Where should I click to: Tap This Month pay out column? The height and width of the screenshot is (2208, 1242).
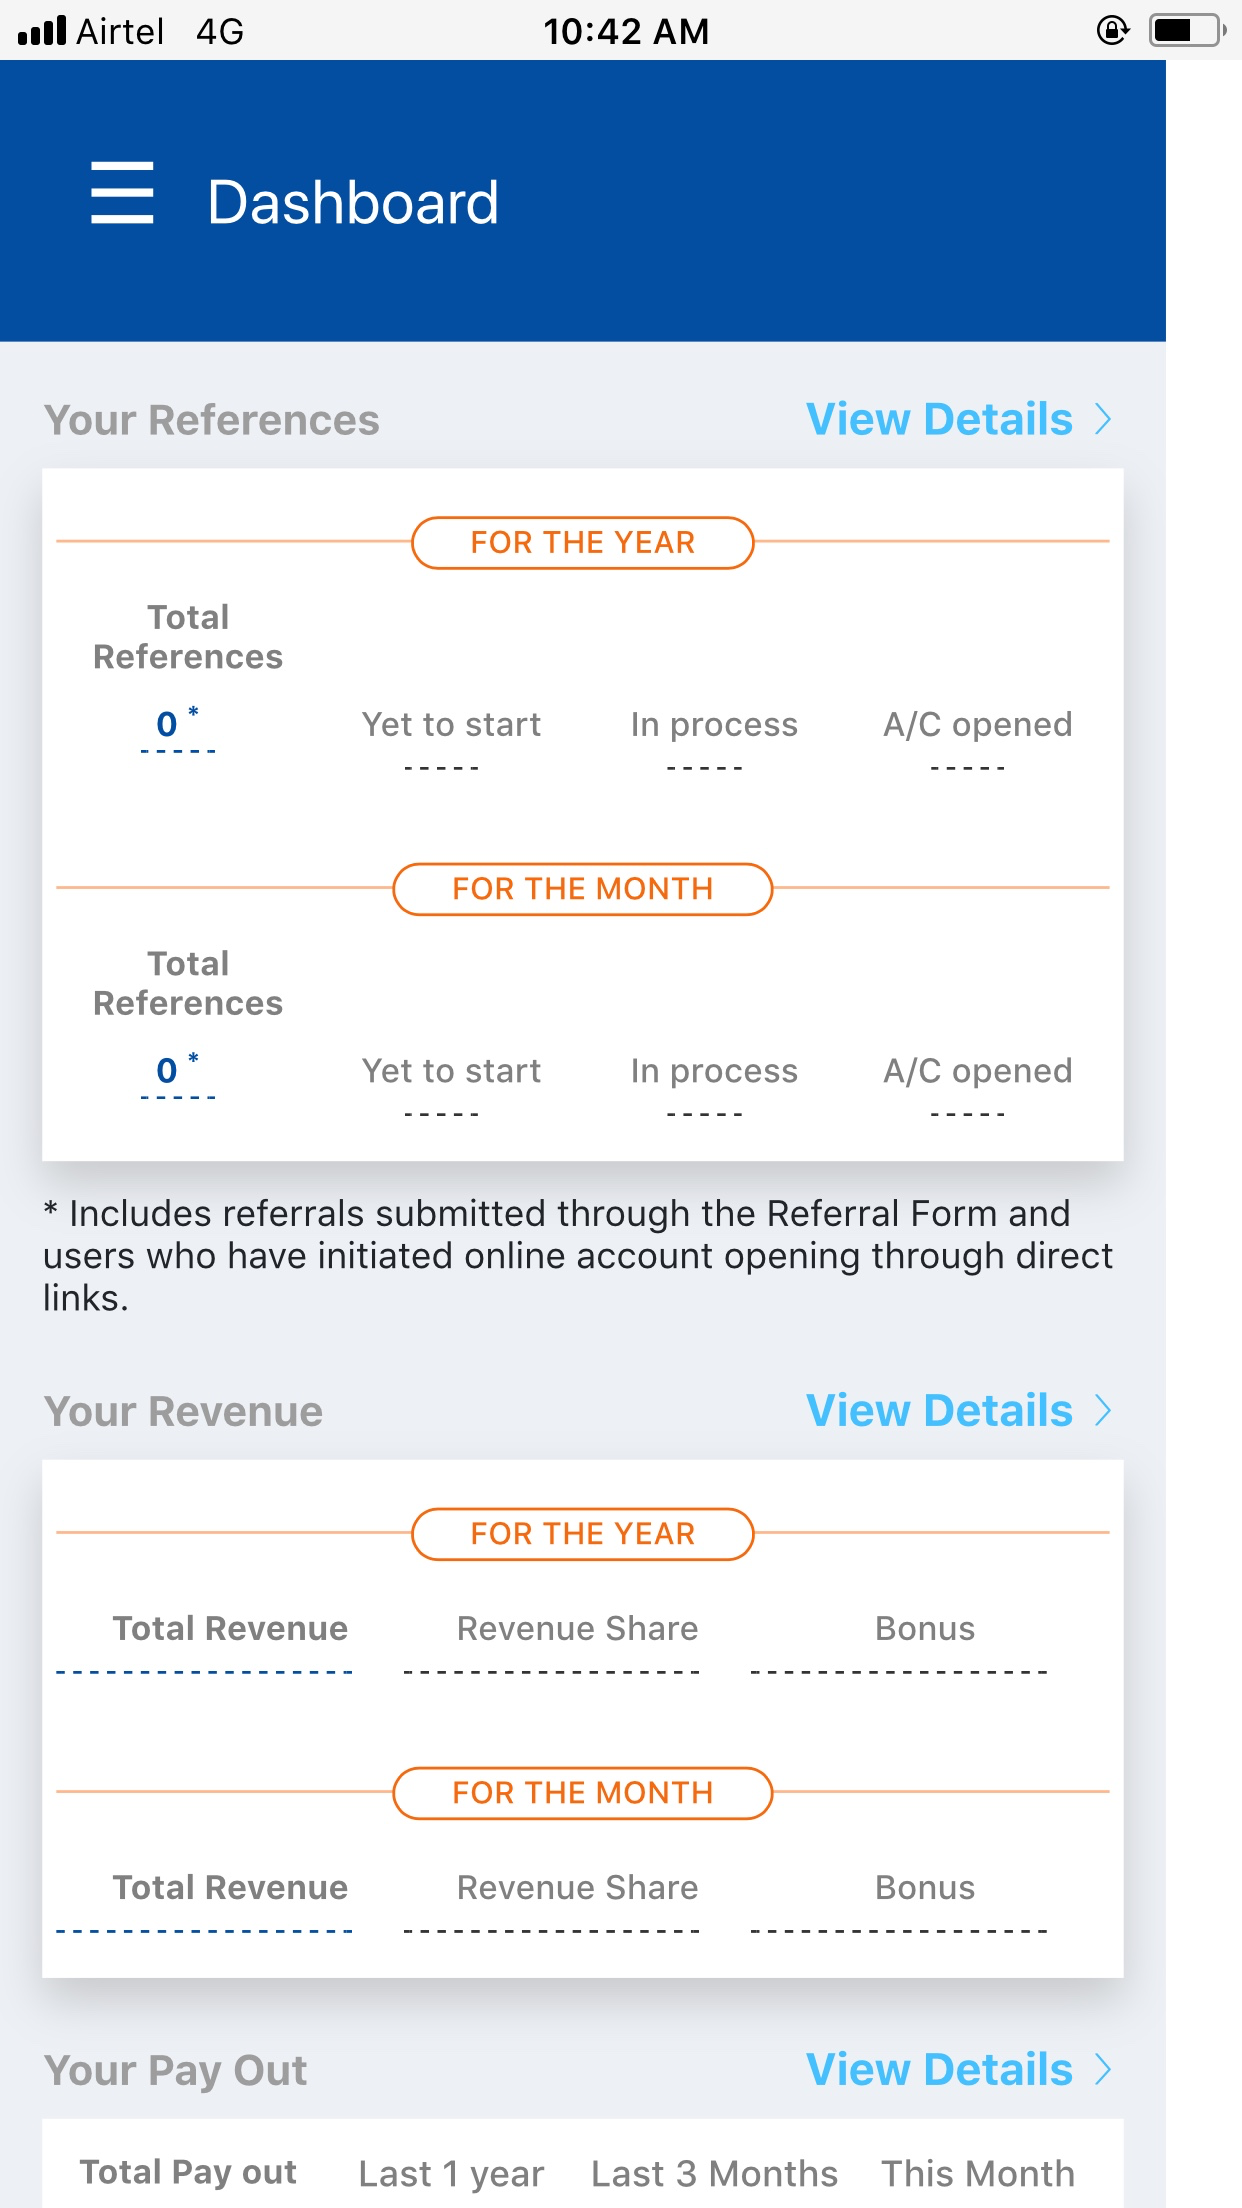point(977,2173)
